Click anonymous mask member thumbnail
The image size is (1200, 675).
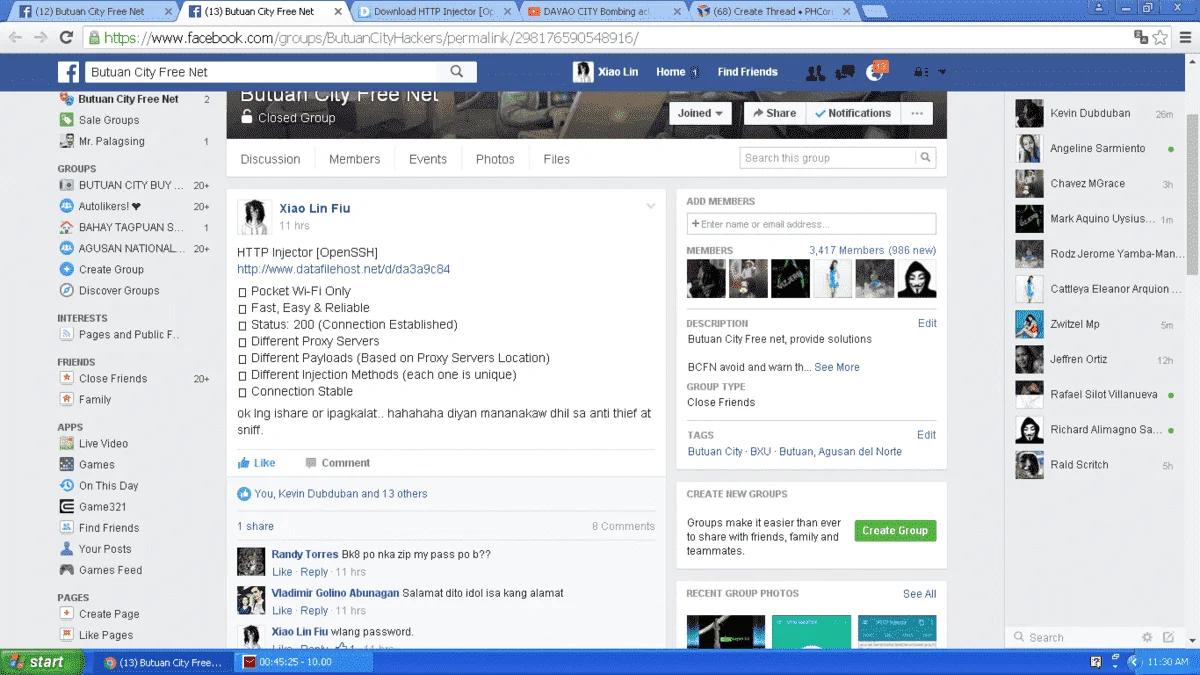coord(917,279)
